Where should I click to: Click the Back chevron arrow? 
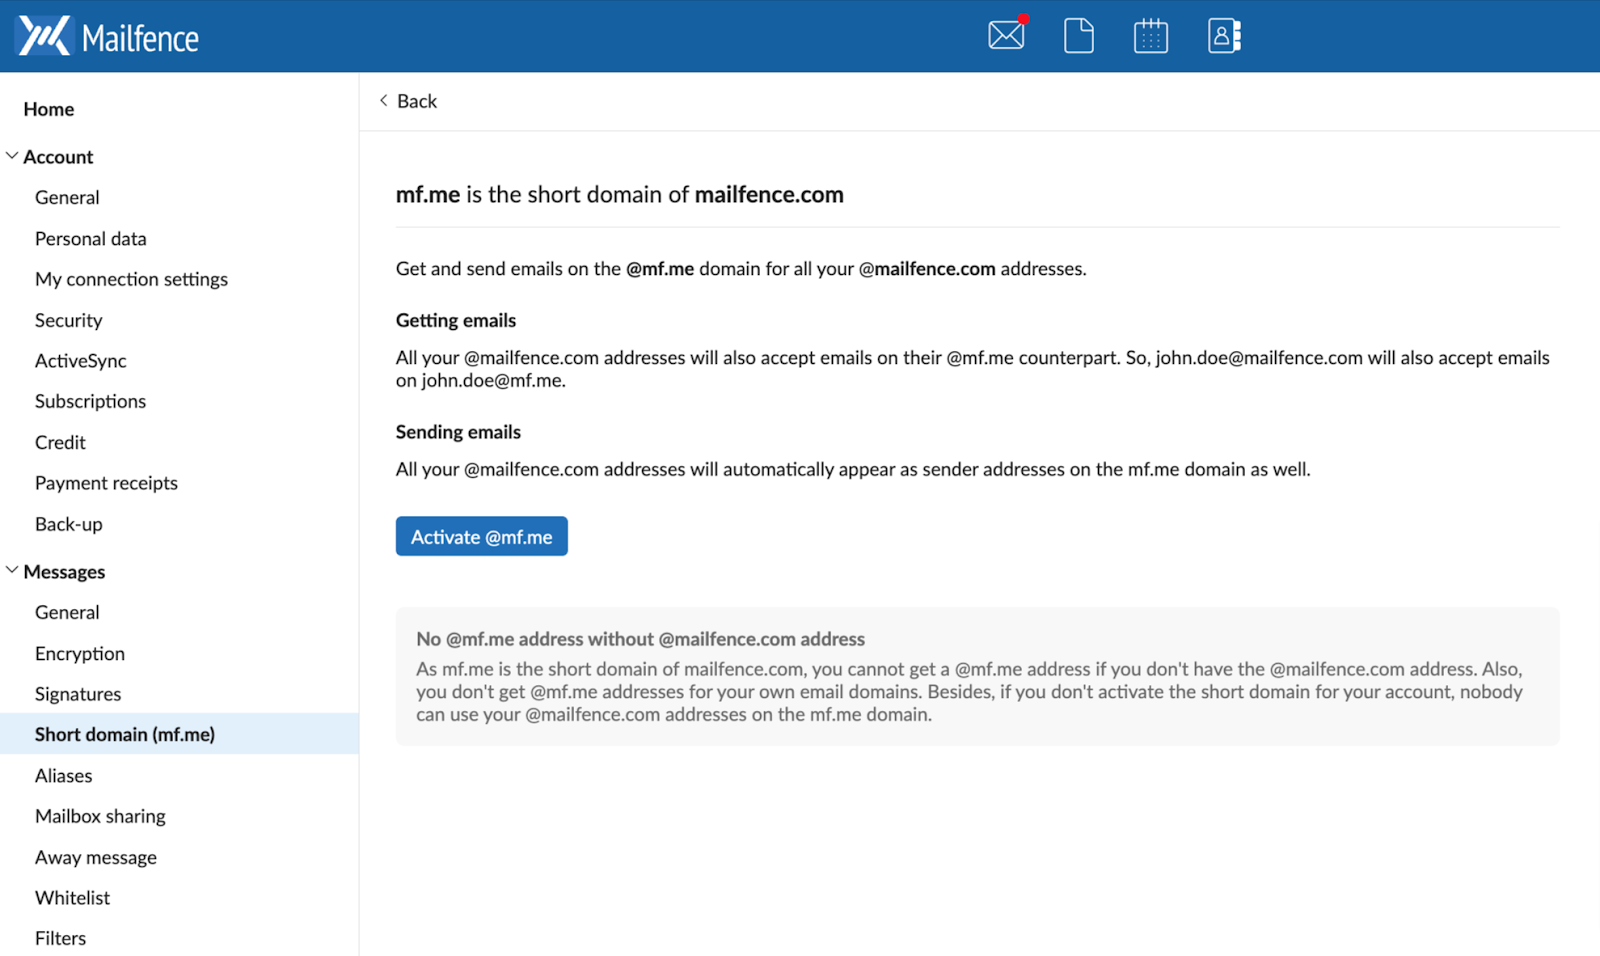pyautogui.click(x=383, y=100)
